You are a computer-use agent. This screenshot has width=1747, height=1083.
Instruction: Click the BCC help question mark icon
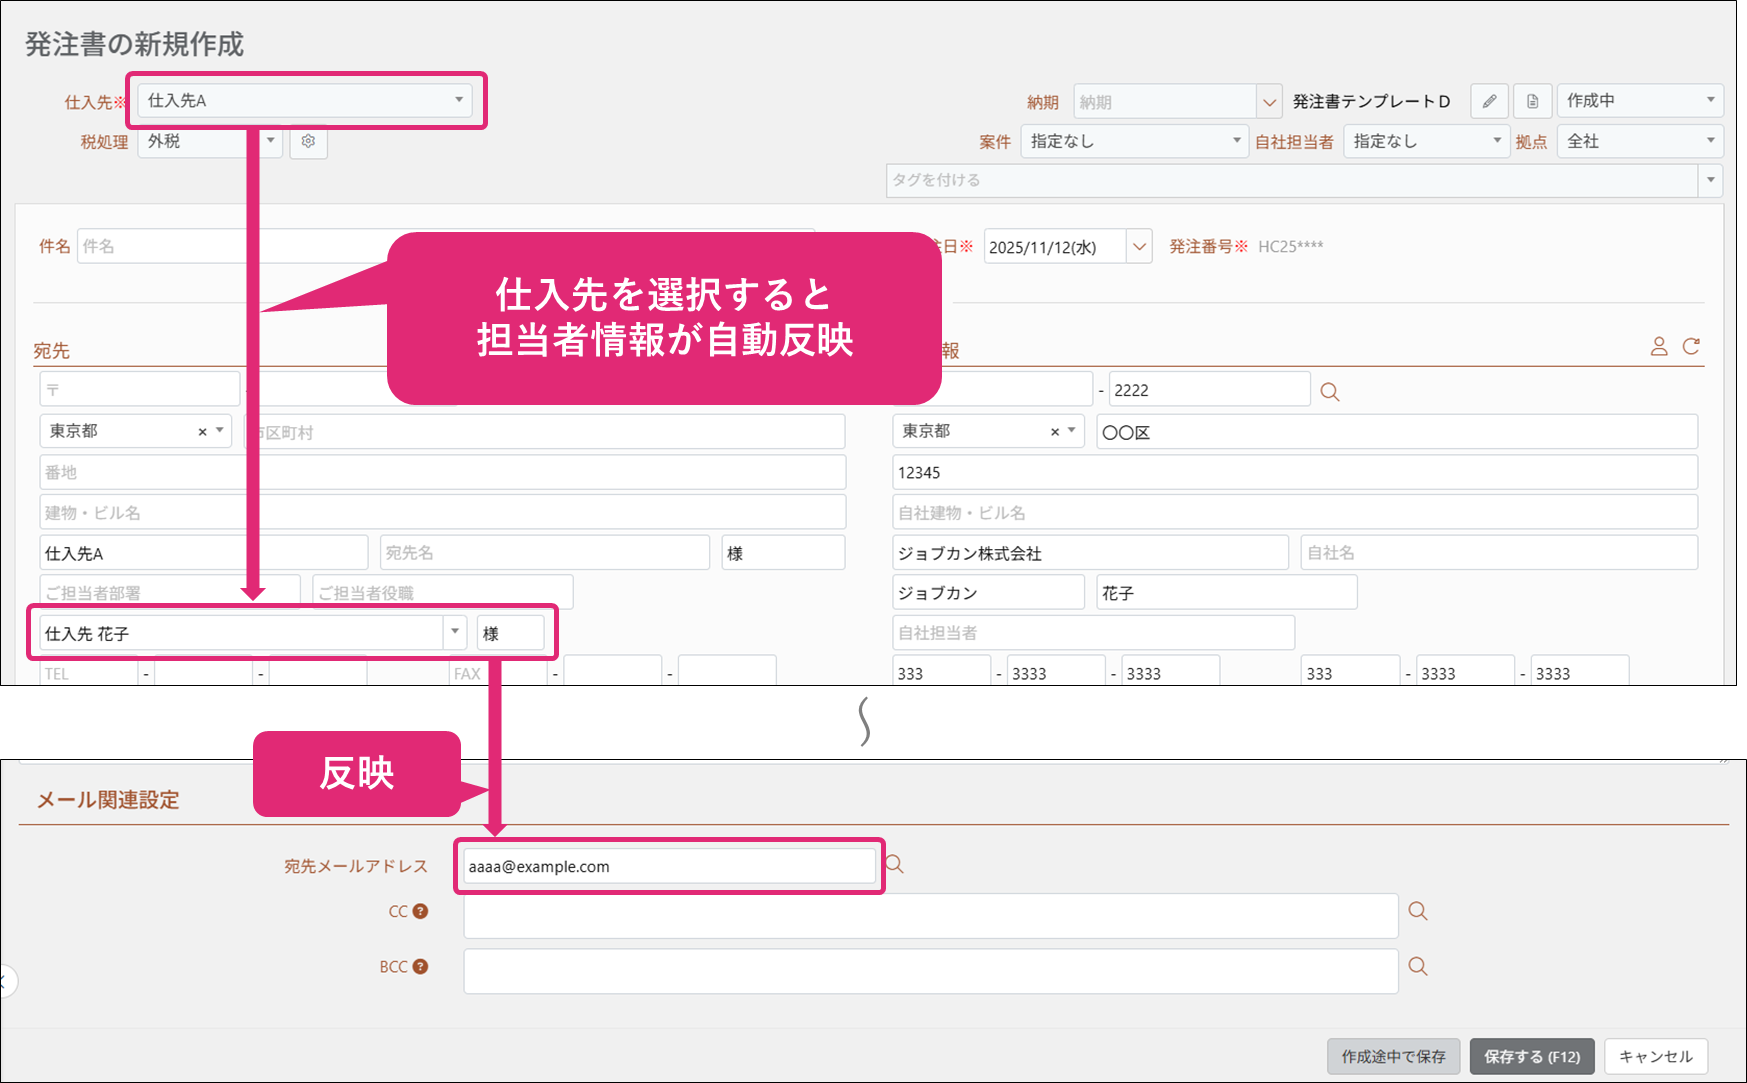tap(420, 967)
